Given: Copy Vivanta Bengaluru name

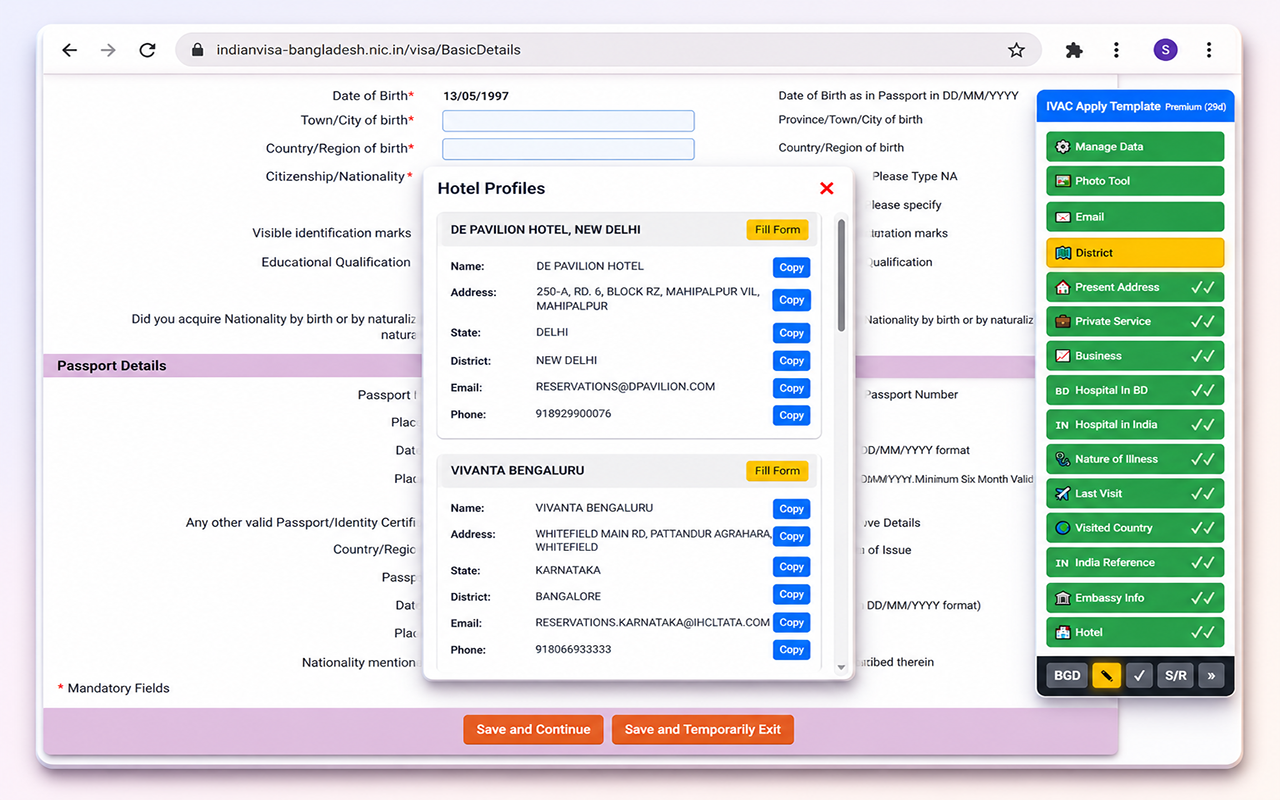Looking at the screenshot, I should tap(791, 509).
